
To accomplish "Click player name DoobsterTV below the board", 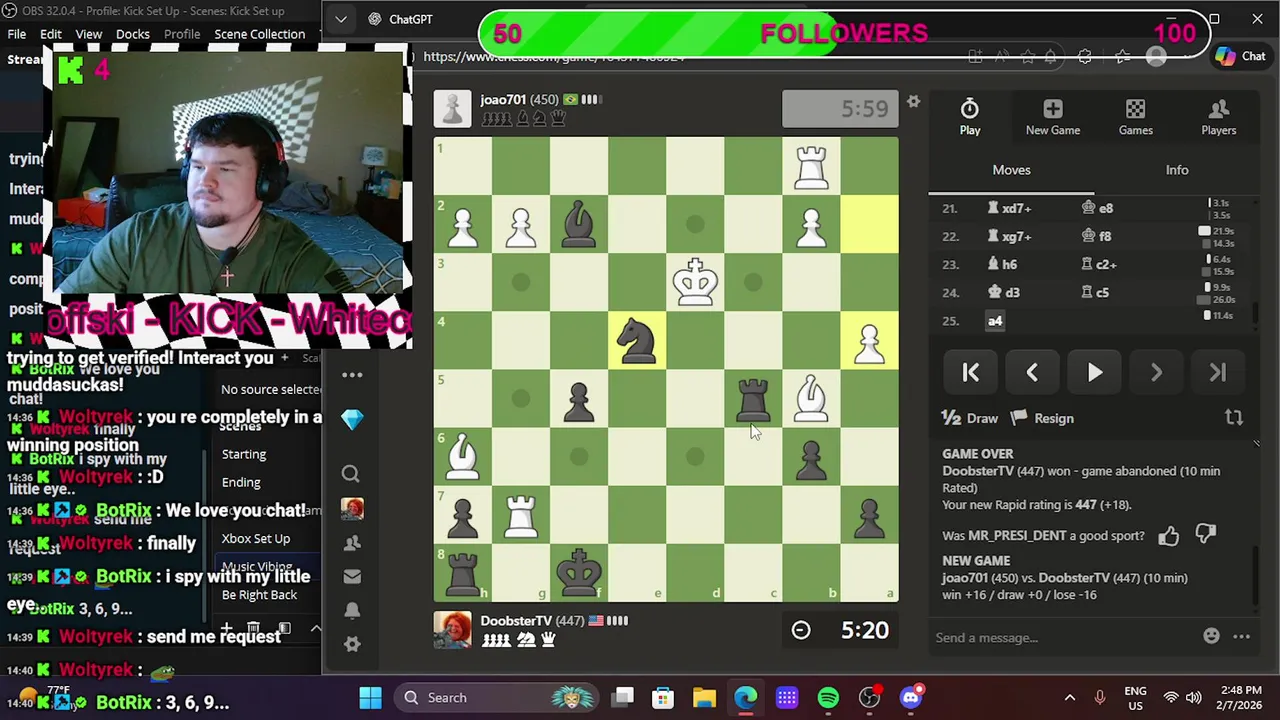I will click(x=516, y=621).
